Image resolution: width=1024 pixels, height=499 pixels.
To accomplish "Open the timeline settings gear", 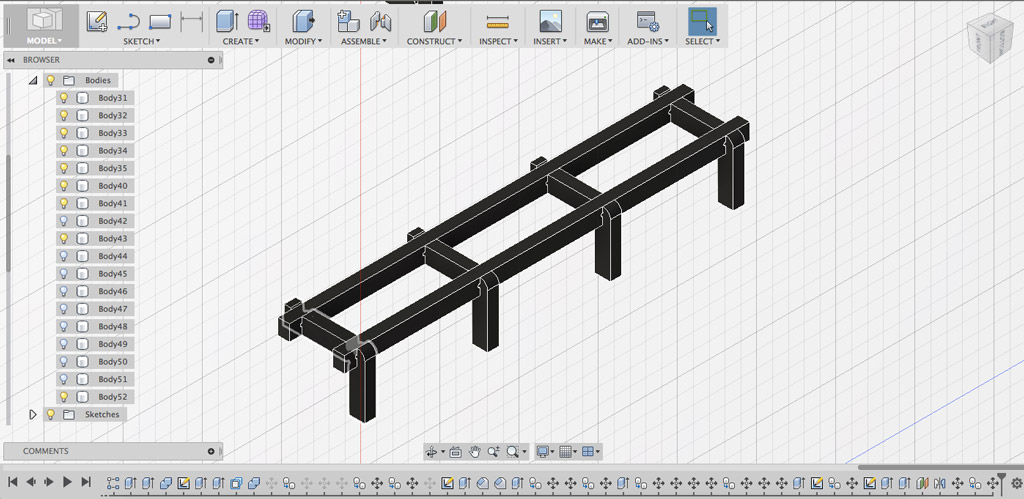I will [1016, 483].
